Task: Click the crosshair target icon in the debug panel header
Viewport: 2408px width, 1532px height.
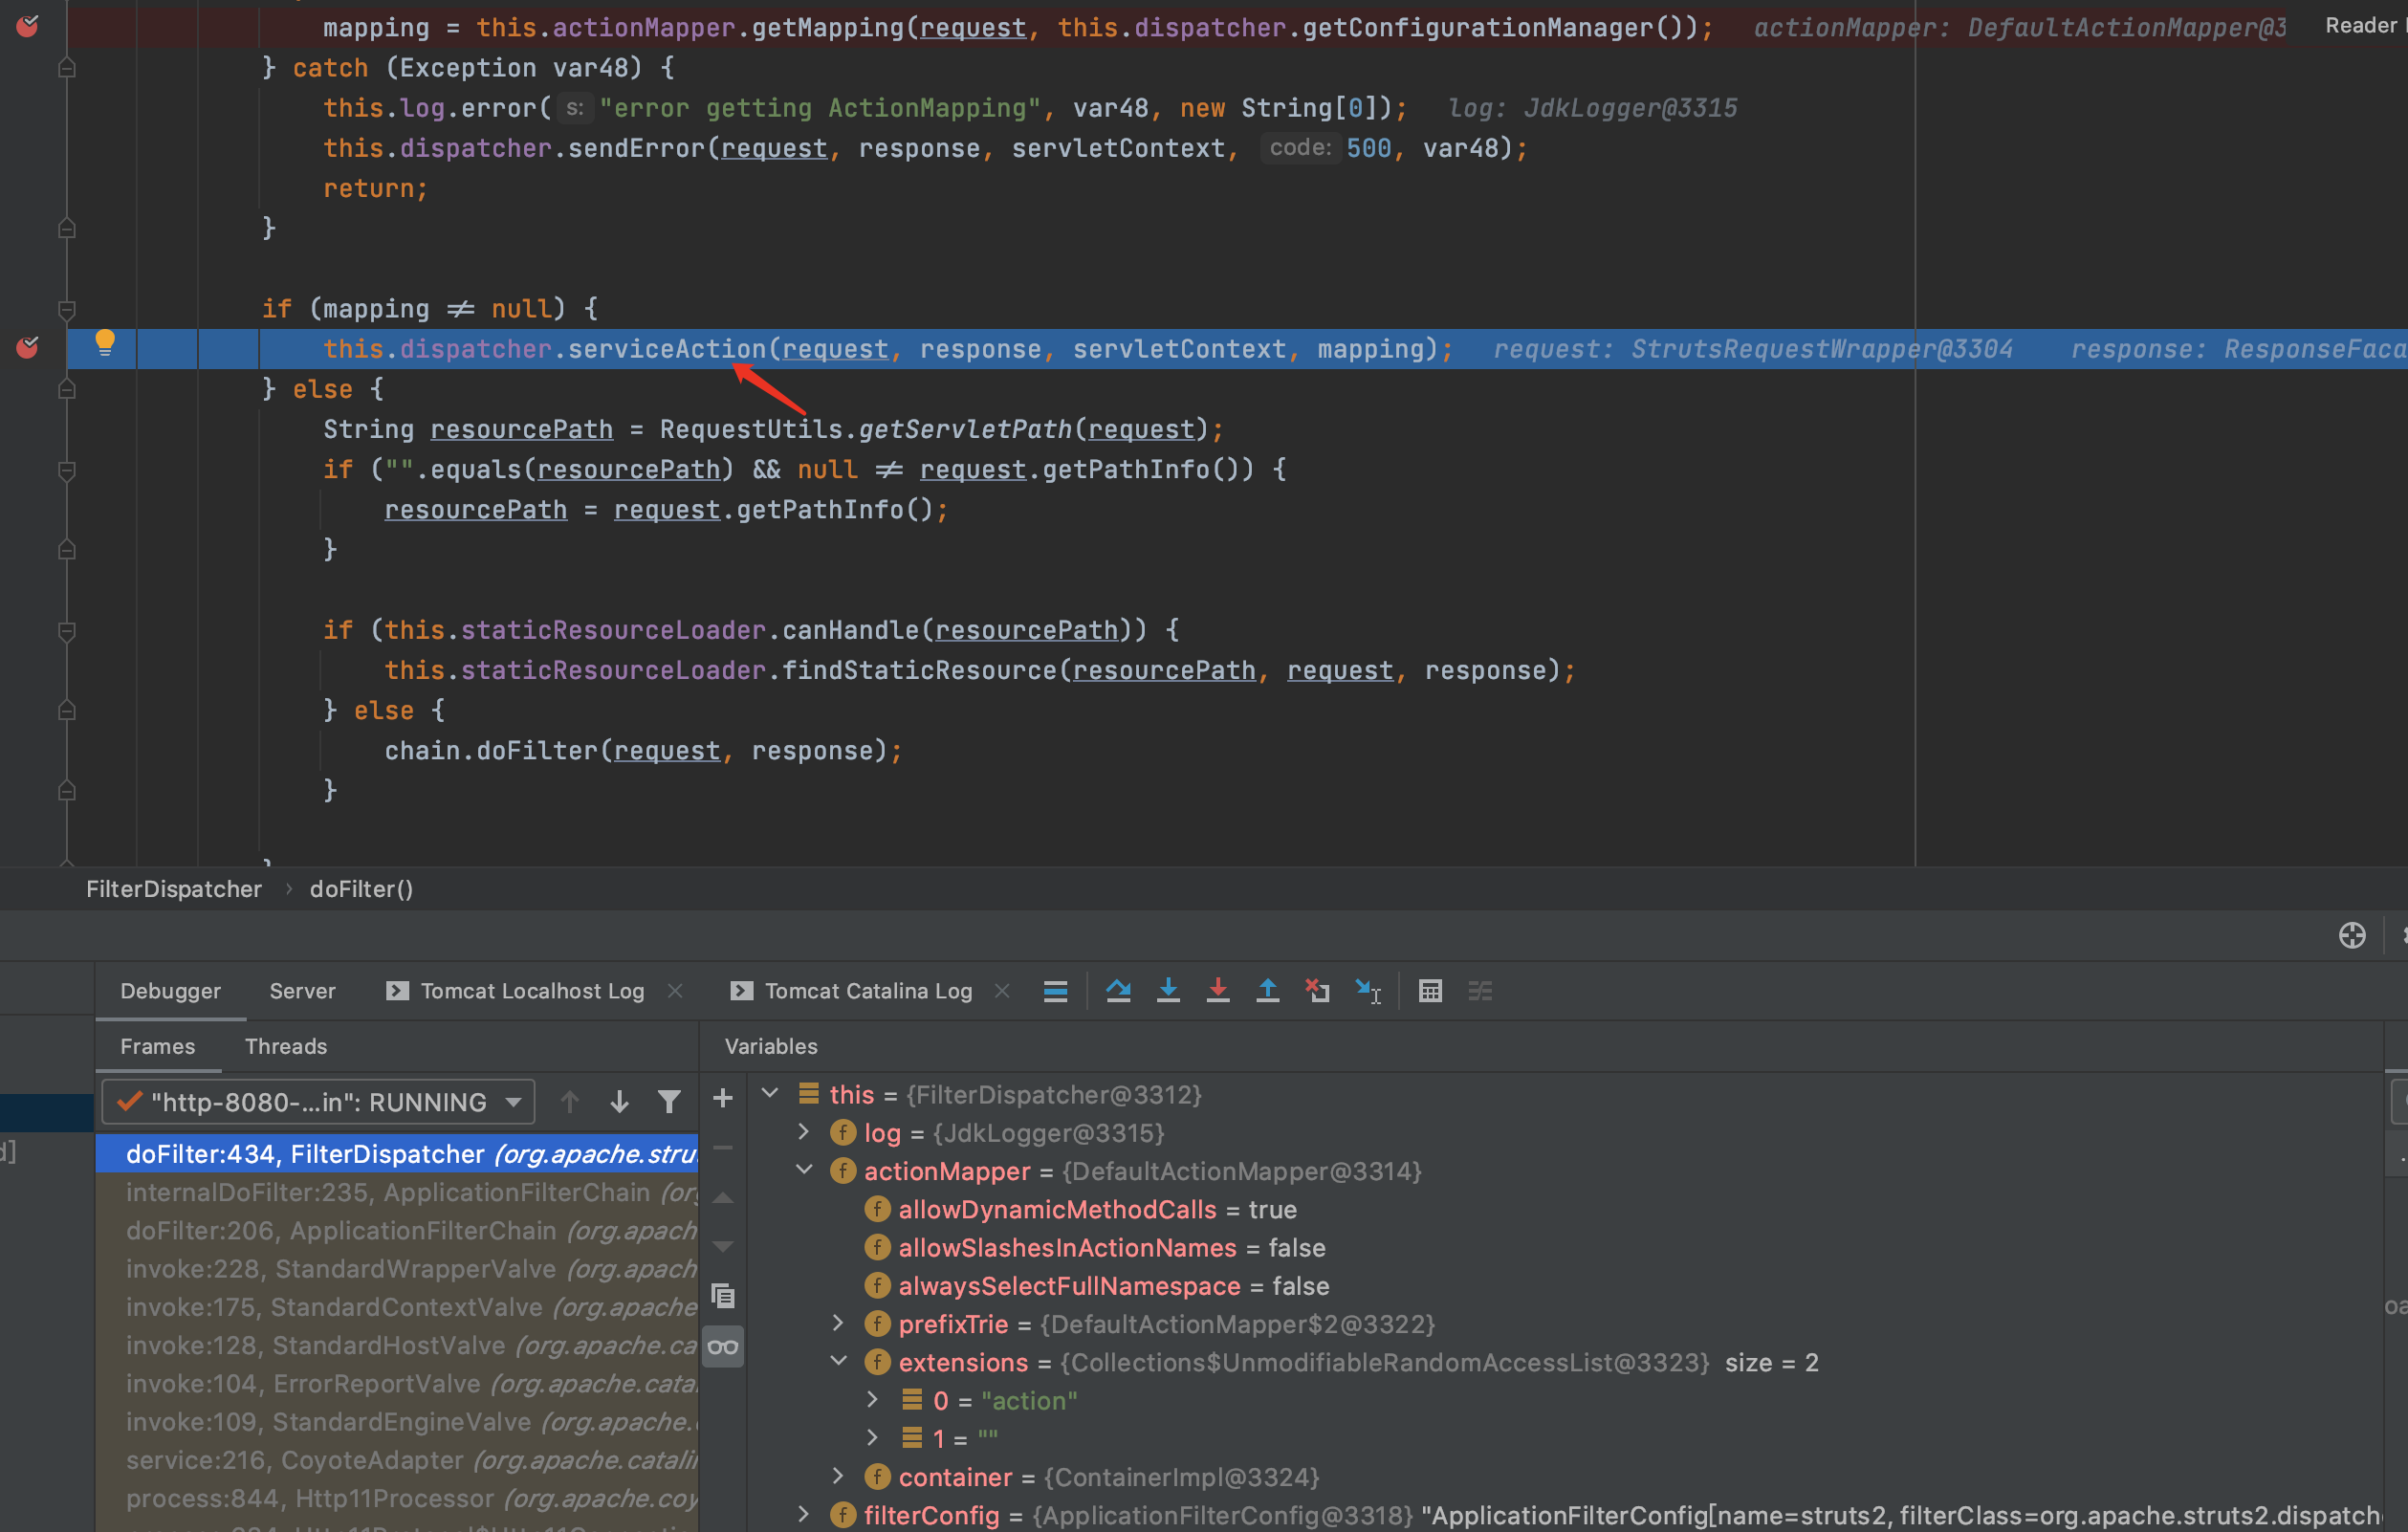Action: pyautogui.click(x=2352, y=935)
